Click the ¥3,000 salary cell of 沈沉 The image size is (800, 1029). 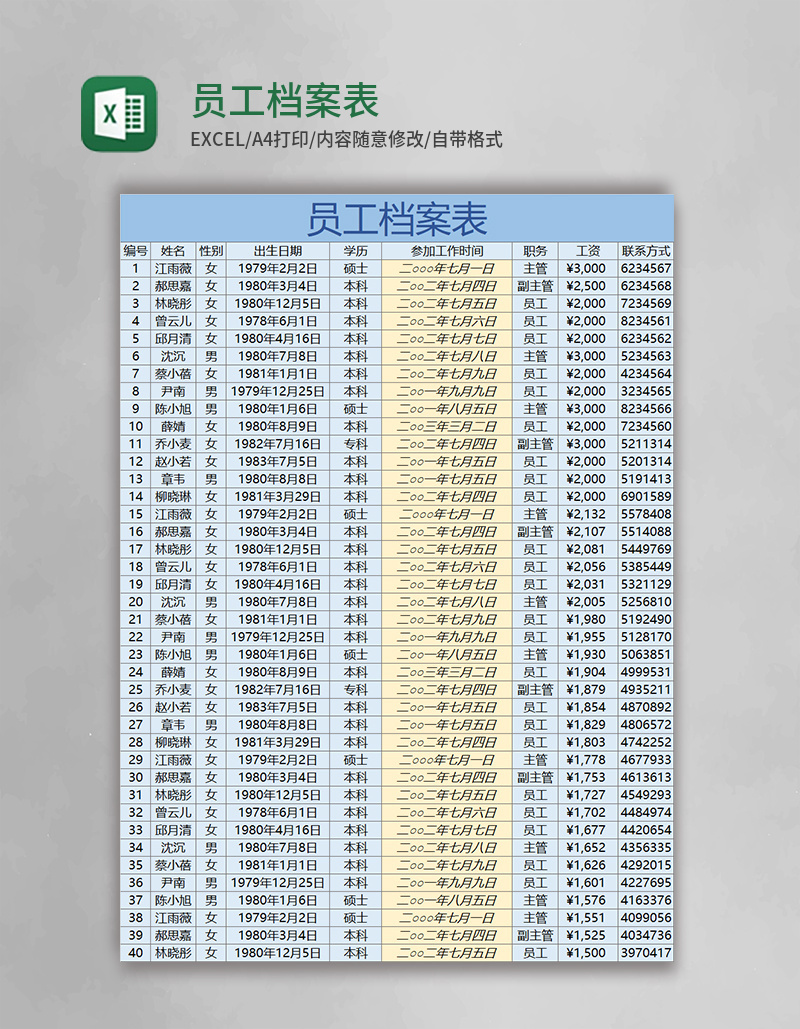585,357
